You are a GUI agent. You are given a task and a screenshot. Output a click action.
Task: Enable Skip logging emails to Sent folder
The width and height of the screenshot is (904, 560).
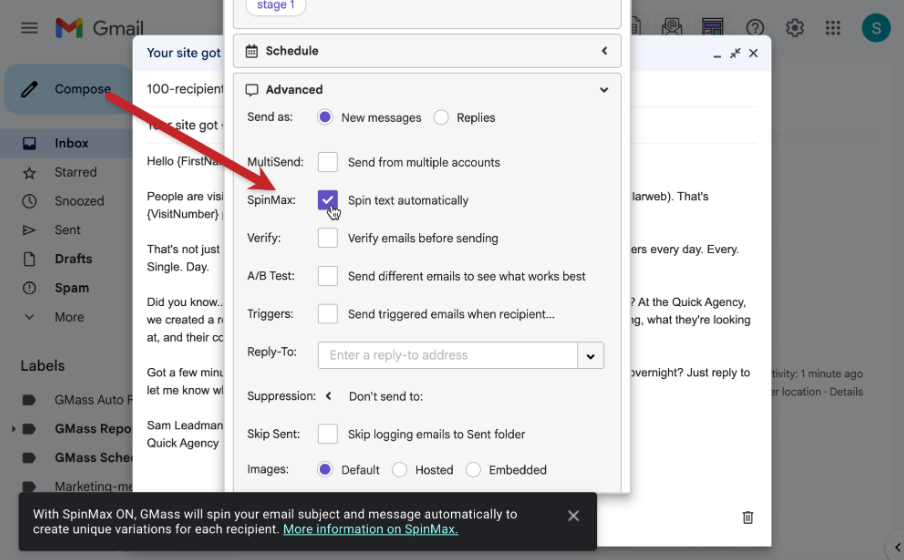[x=327, y=434]
